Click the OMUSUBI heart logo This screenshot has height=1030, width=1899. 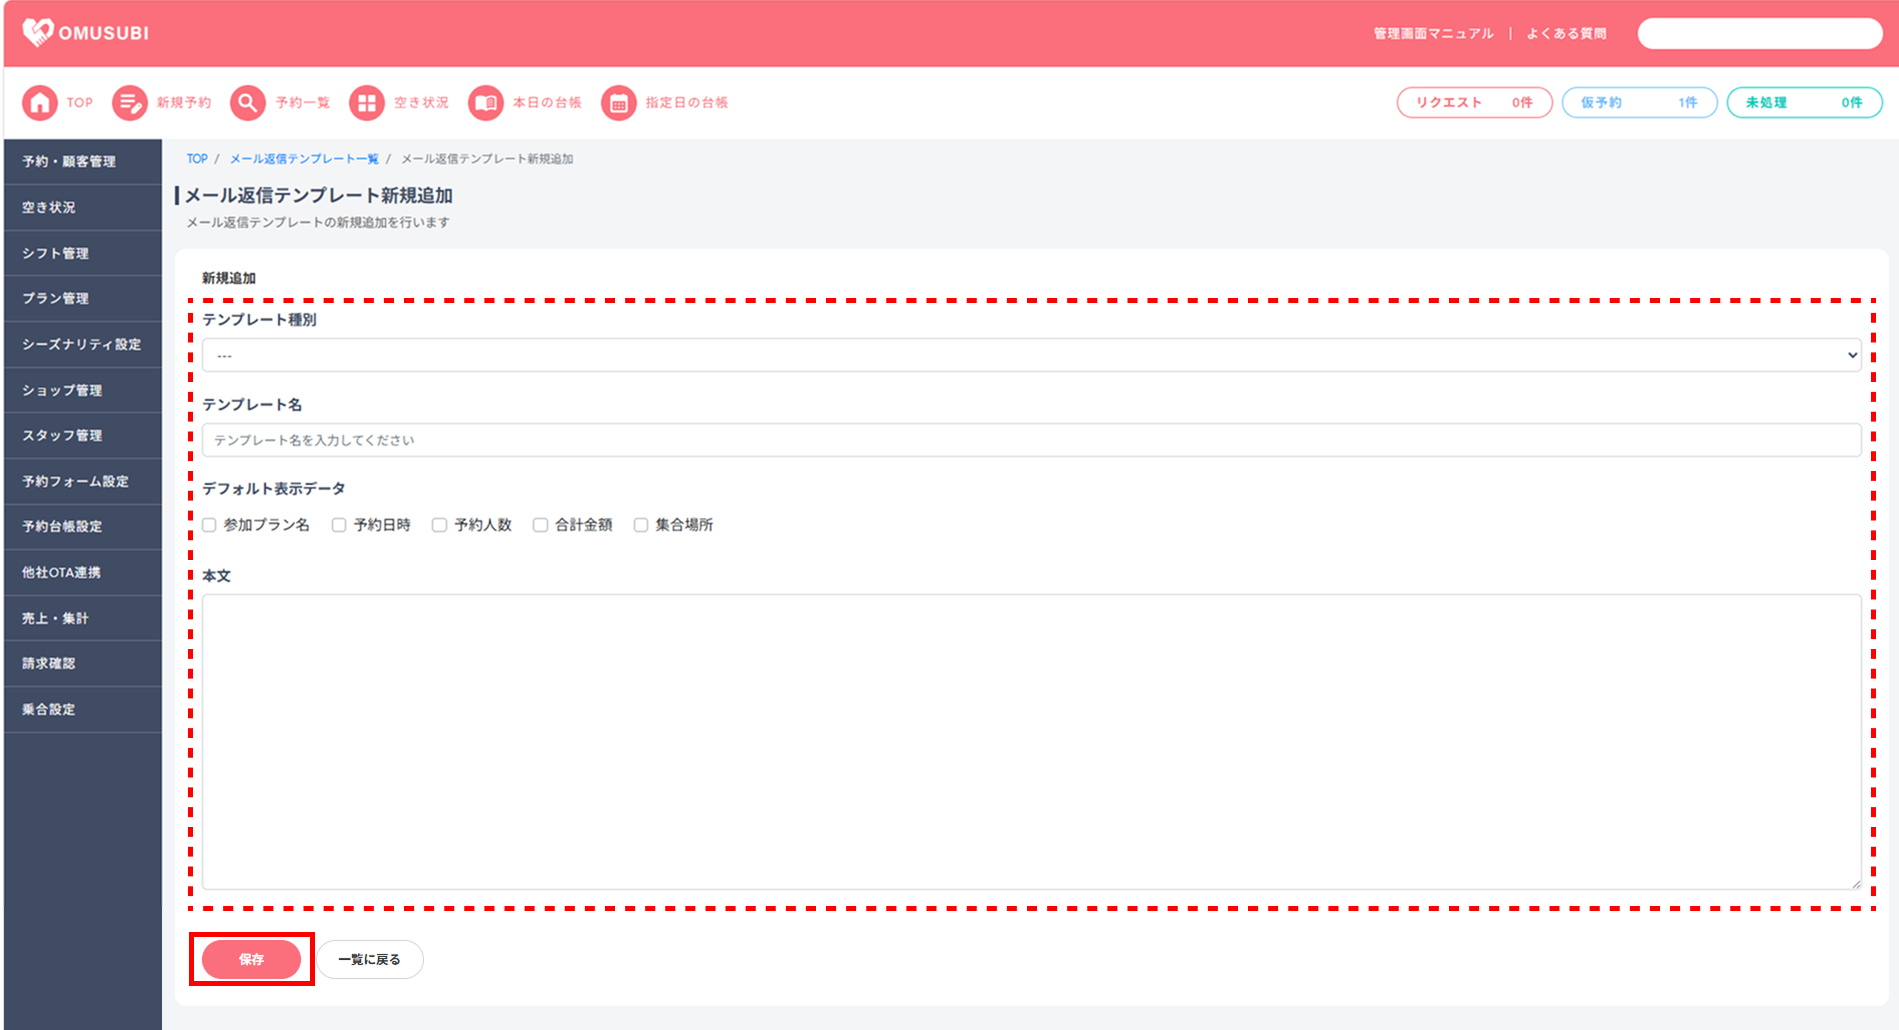point(38,32)
